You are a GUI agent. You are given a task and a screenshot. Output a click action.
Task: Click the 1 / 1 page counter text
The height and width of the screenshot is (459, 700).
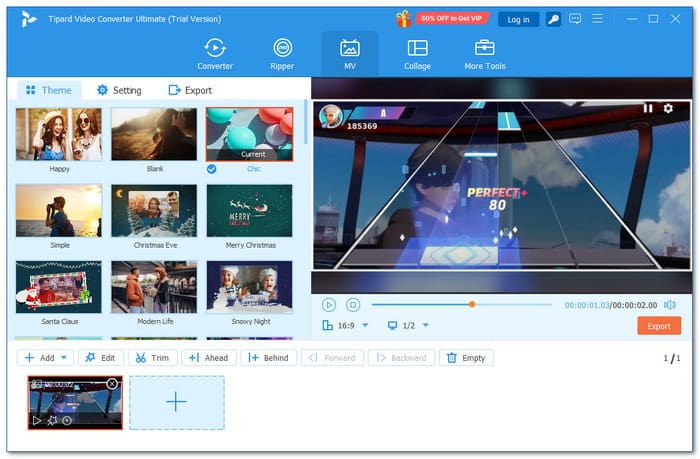[672, 358]
